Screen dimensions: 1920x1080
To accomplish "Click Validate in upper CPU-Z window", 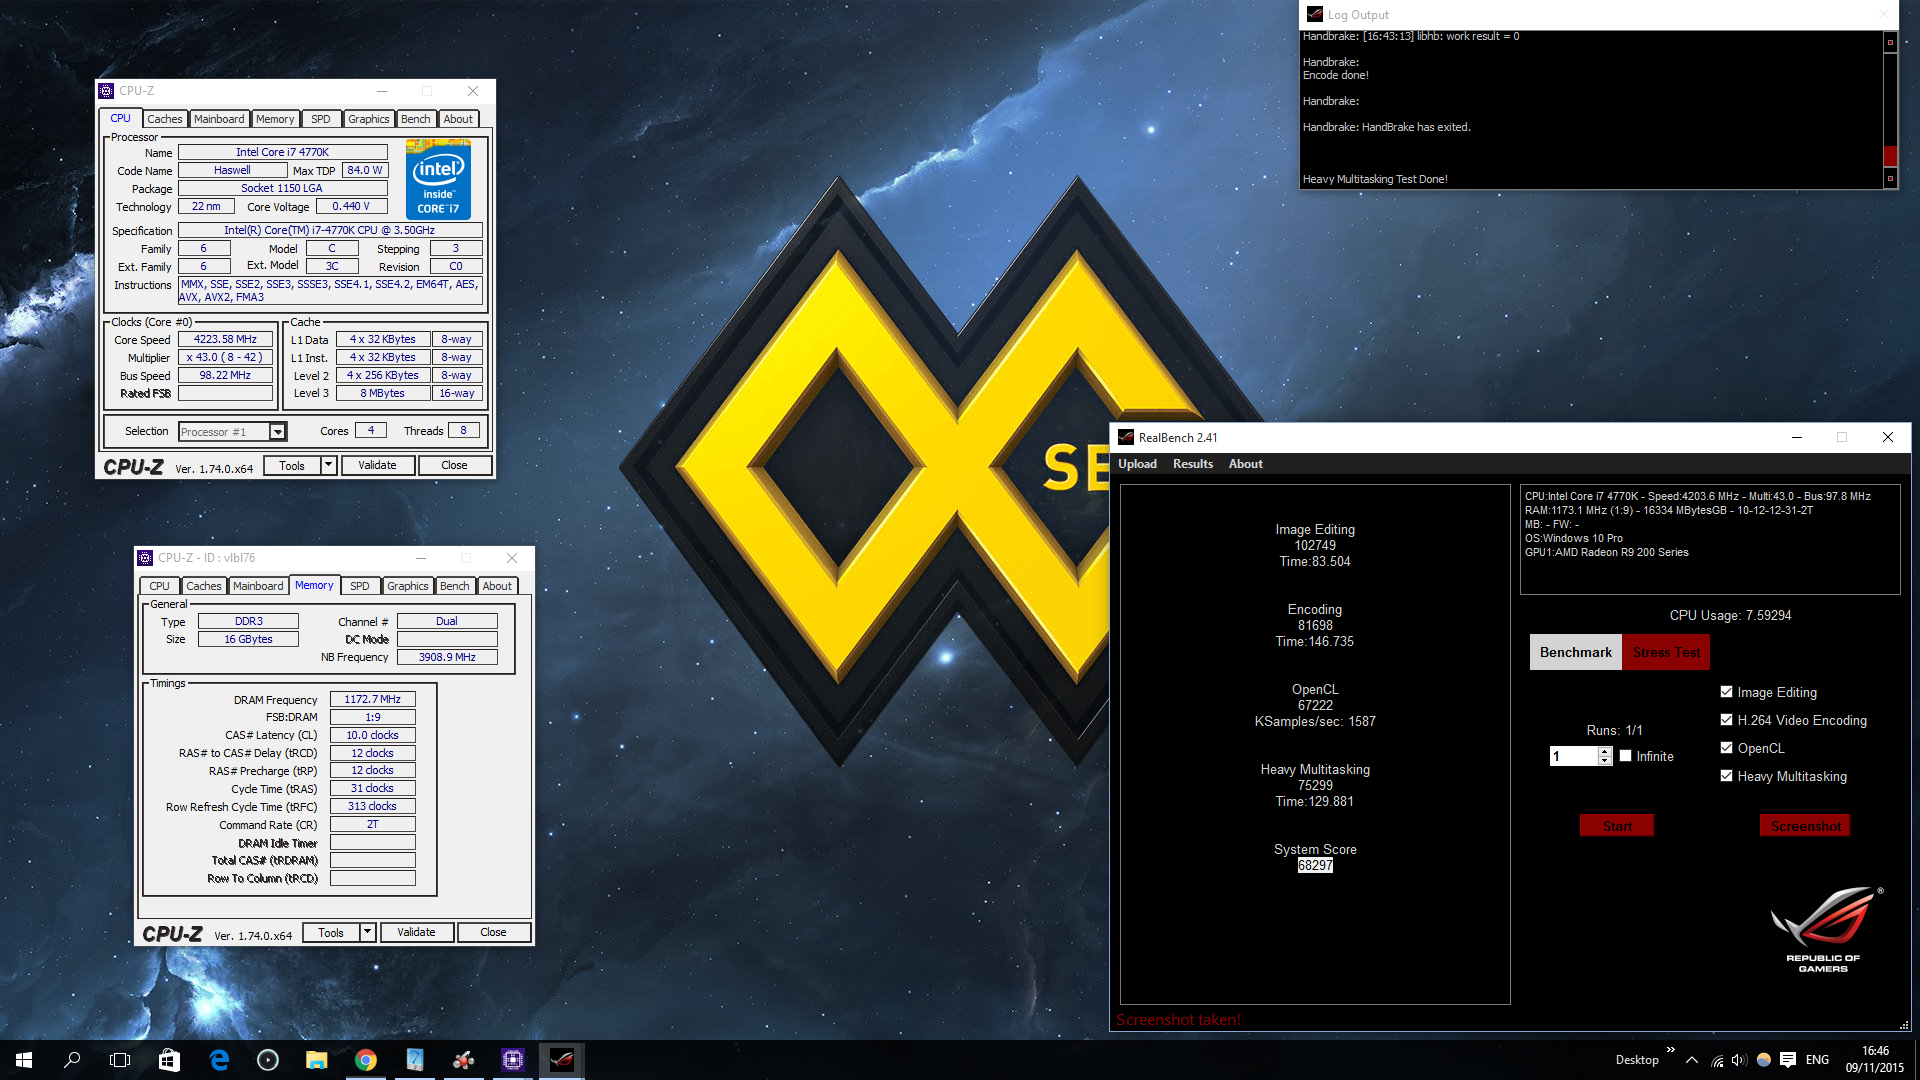I will [x=377, y=466].
